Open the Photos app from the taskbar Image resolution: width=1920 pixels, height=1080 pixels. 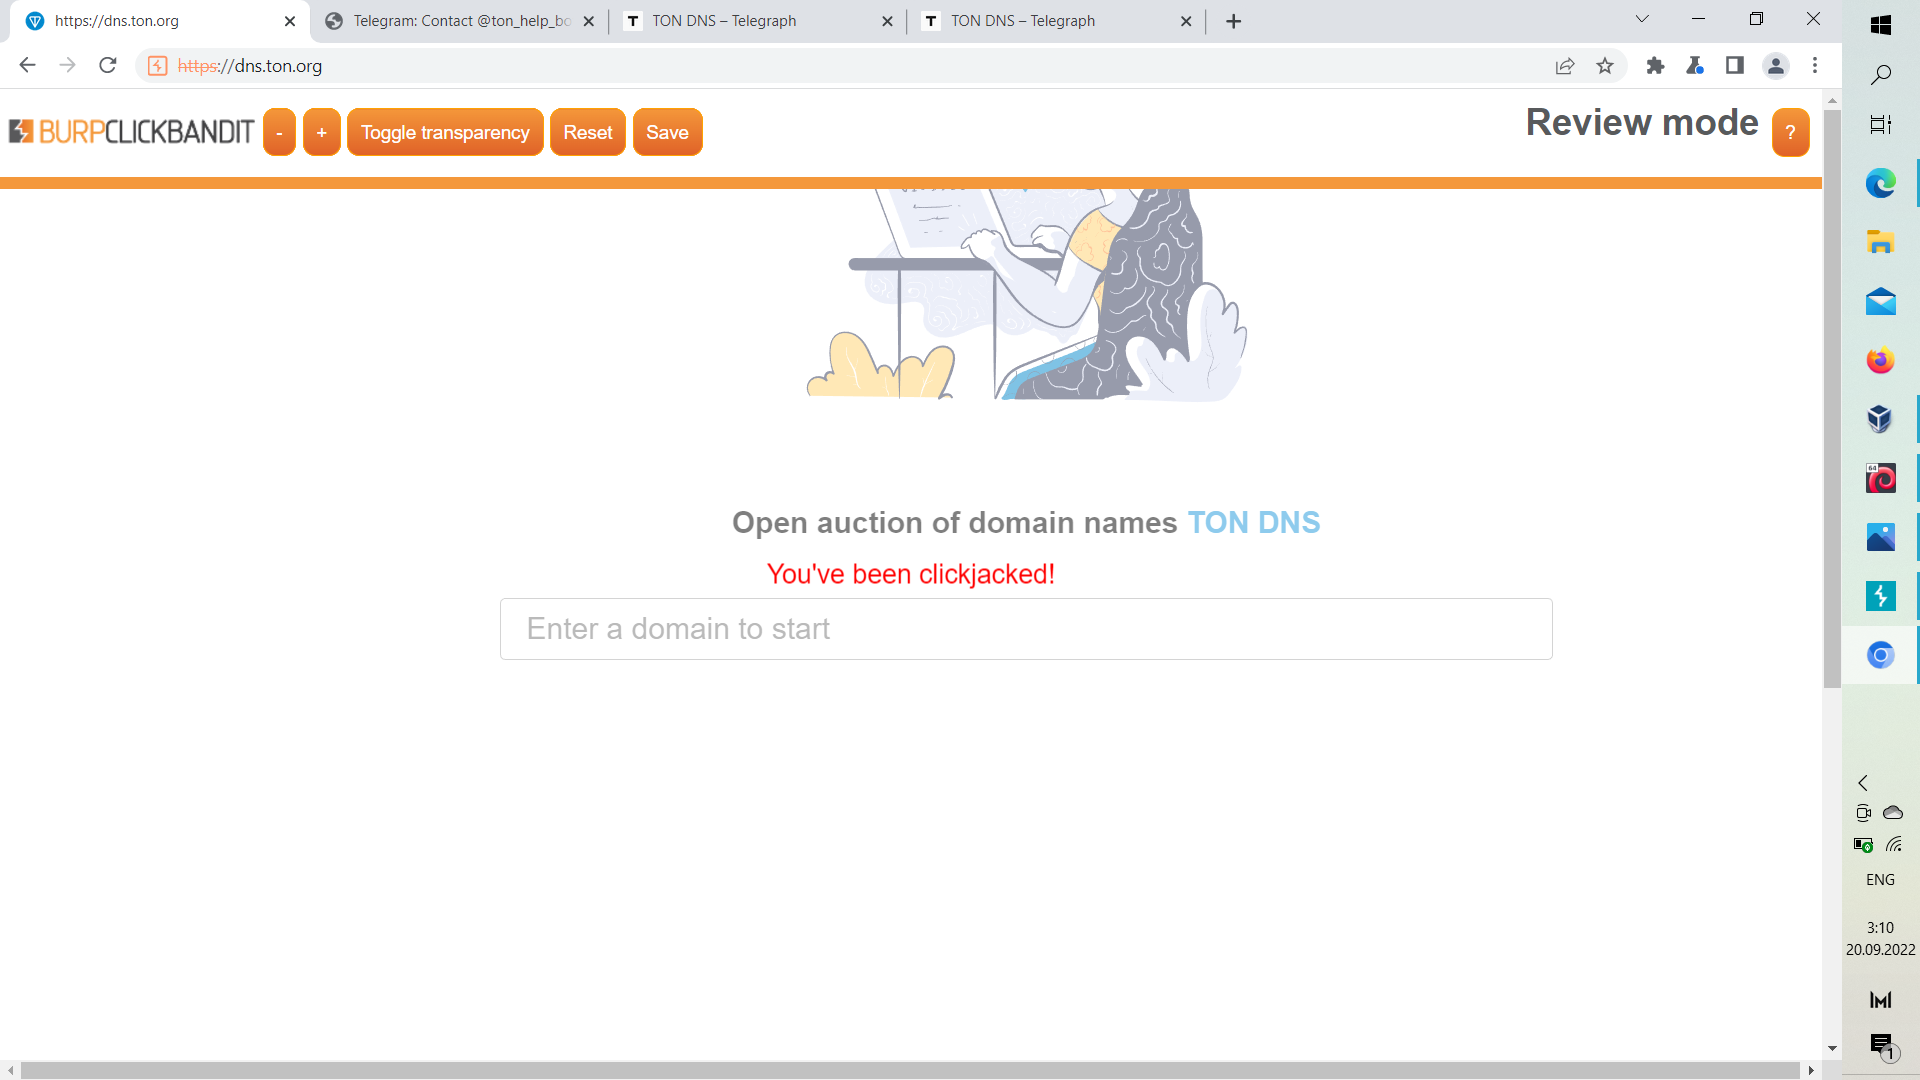pos(1881,537)
